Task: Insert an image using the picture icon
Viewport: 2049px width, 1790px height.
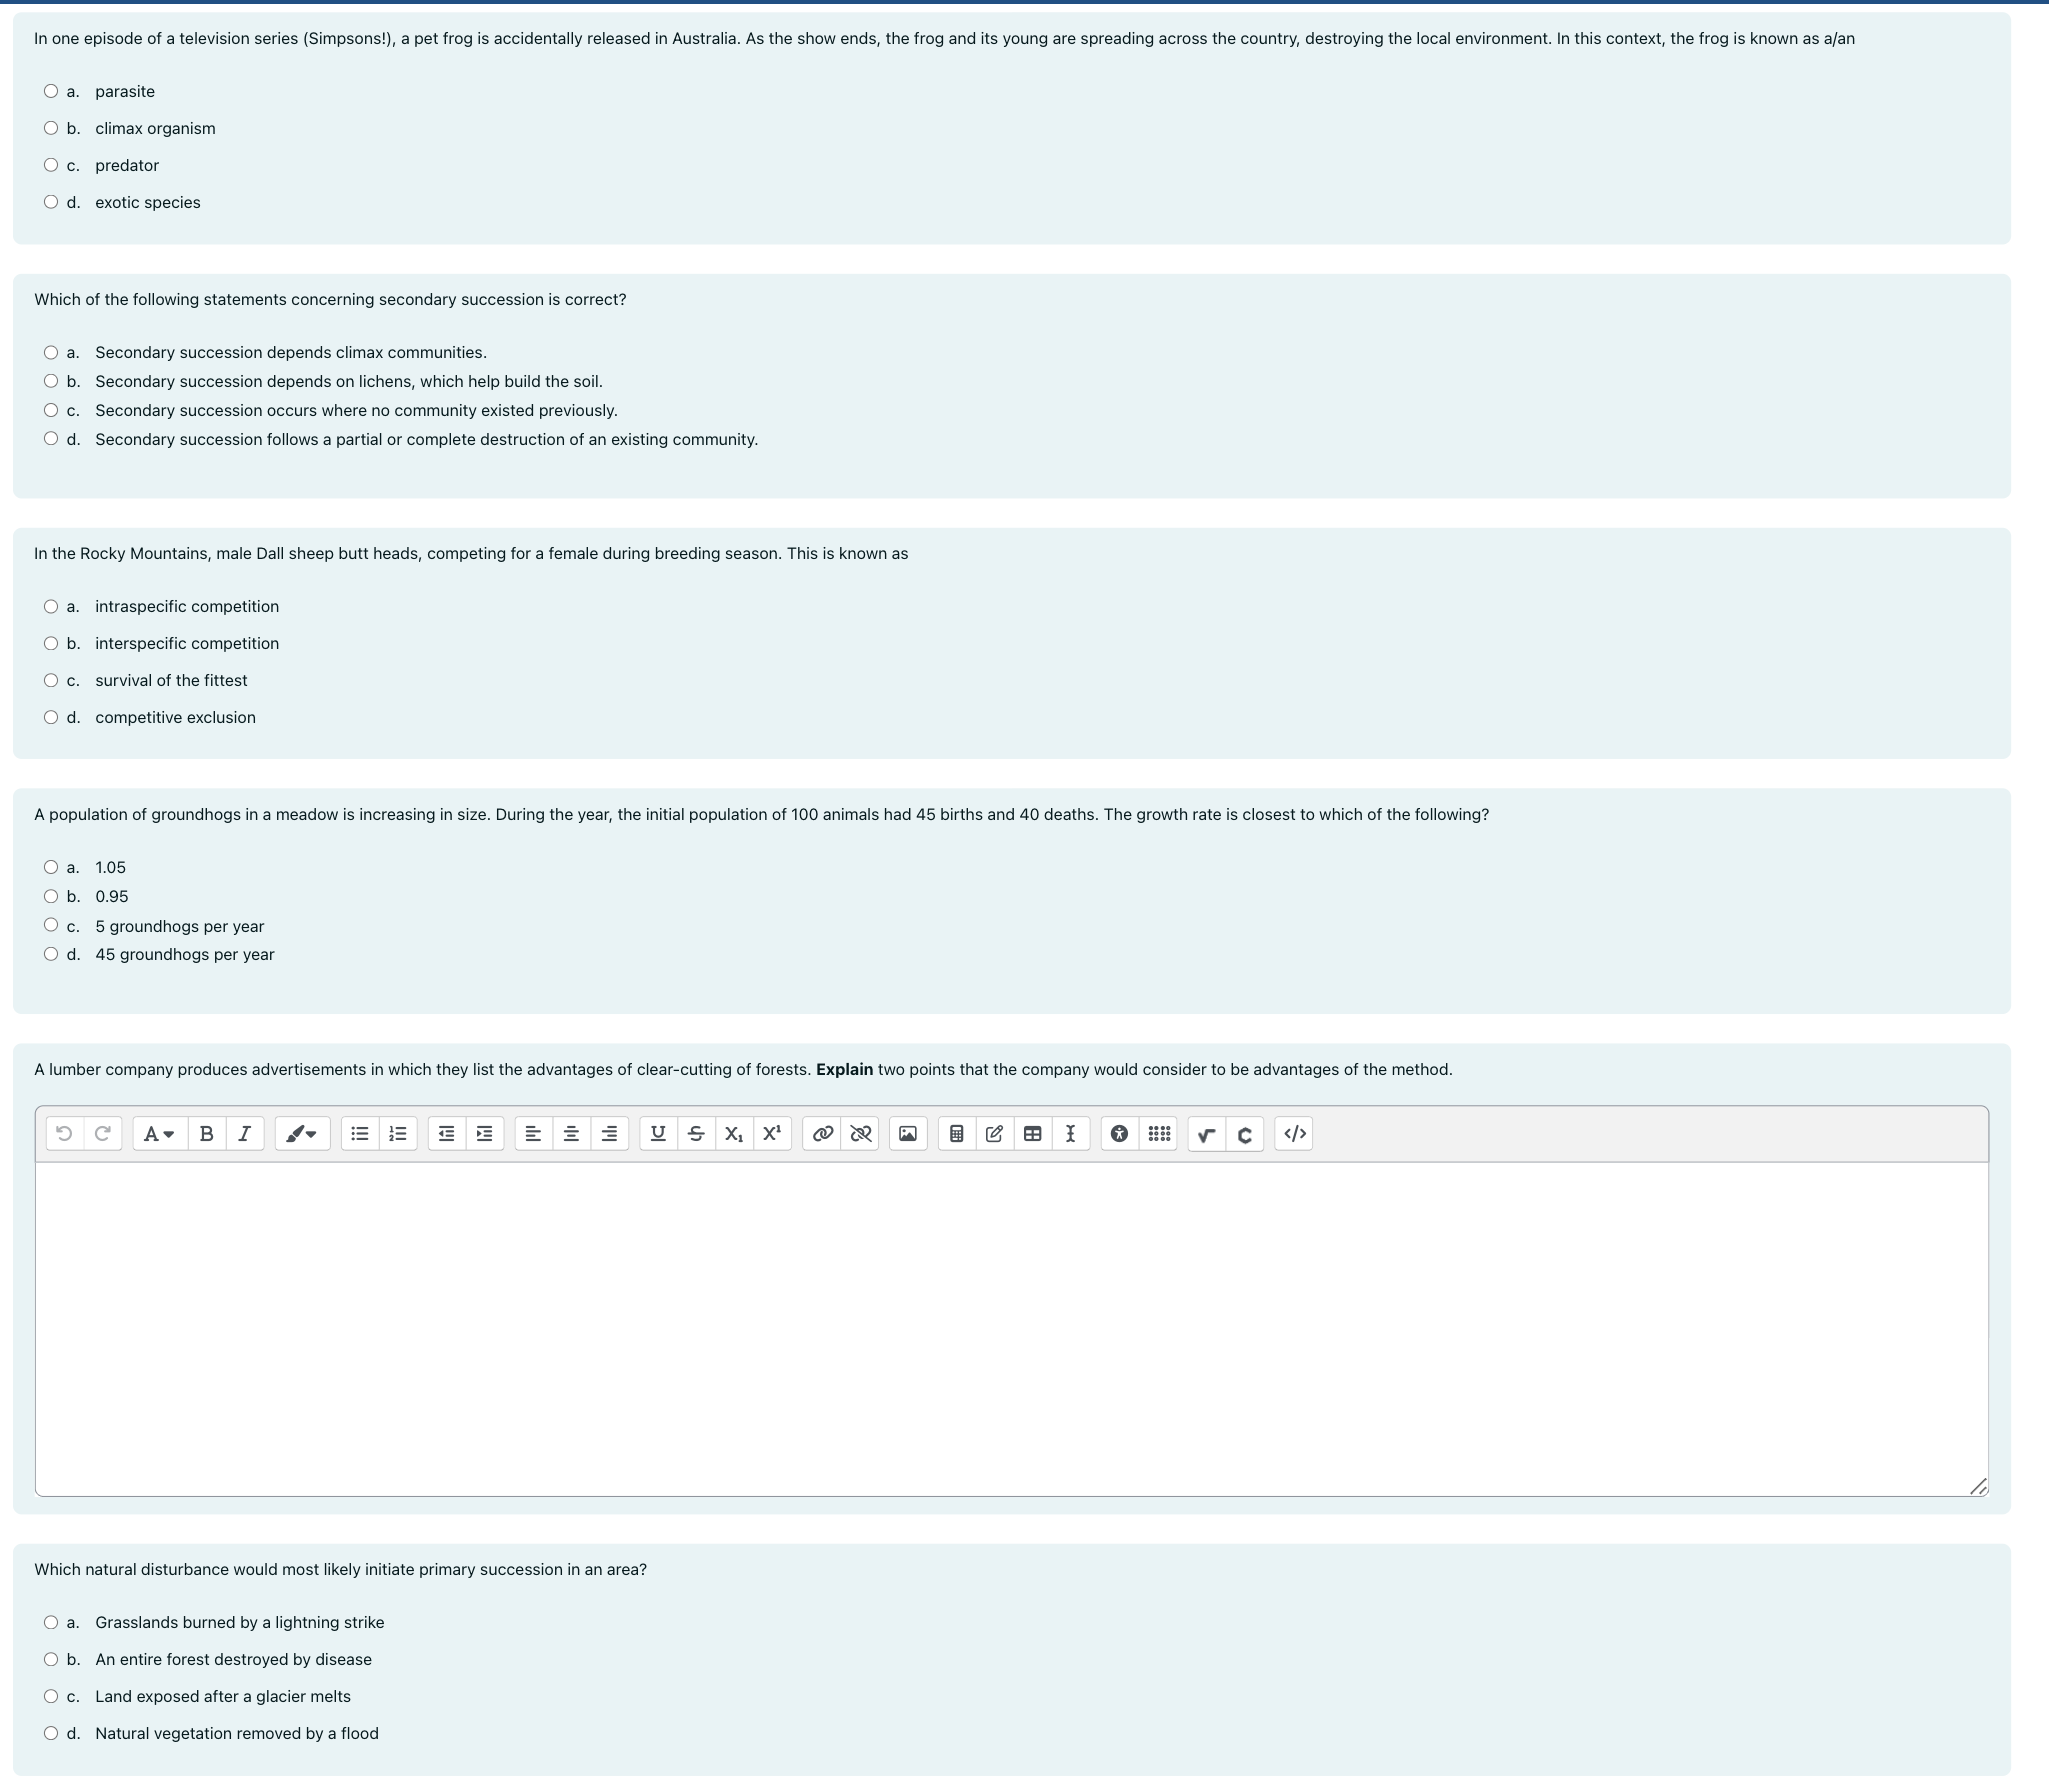Action: pyautogui.click(x=907, y=1133)
